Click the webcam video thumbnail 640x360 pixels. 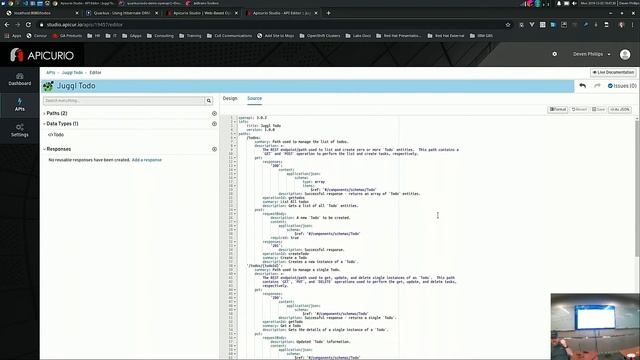point(595,327)
